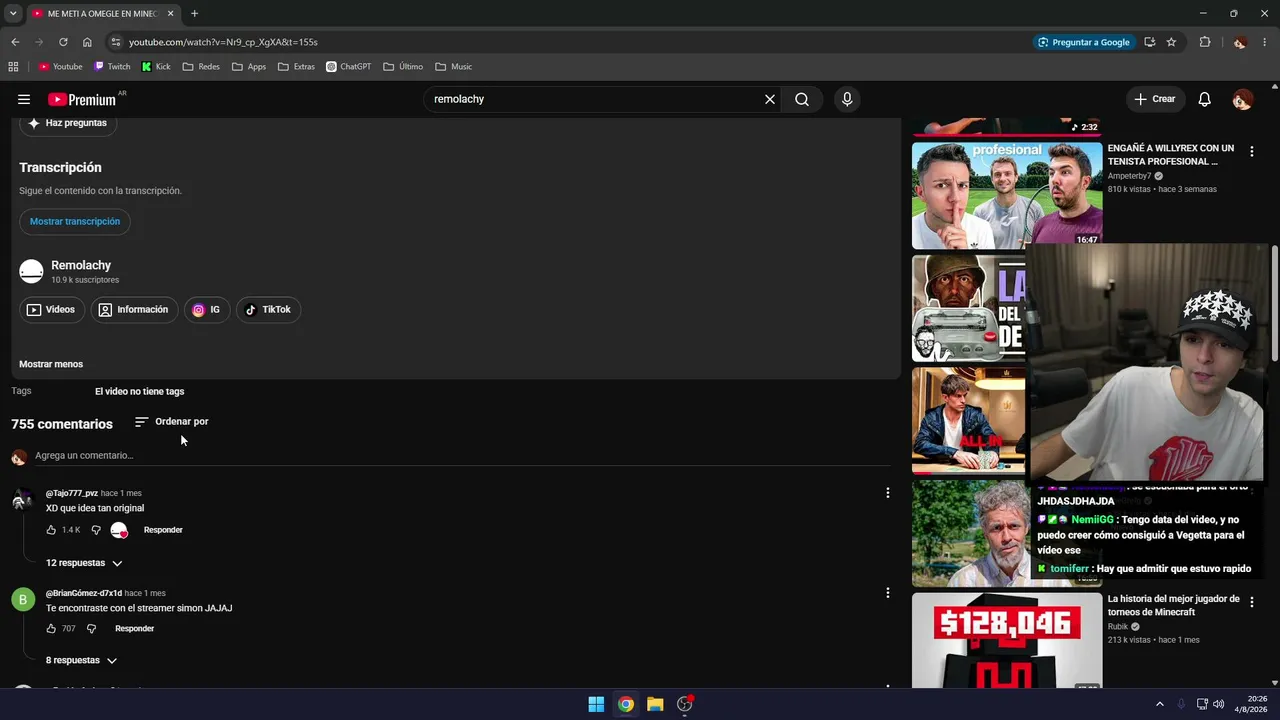
Task: Open the Extras bookmarks folder
Action: 296,67
